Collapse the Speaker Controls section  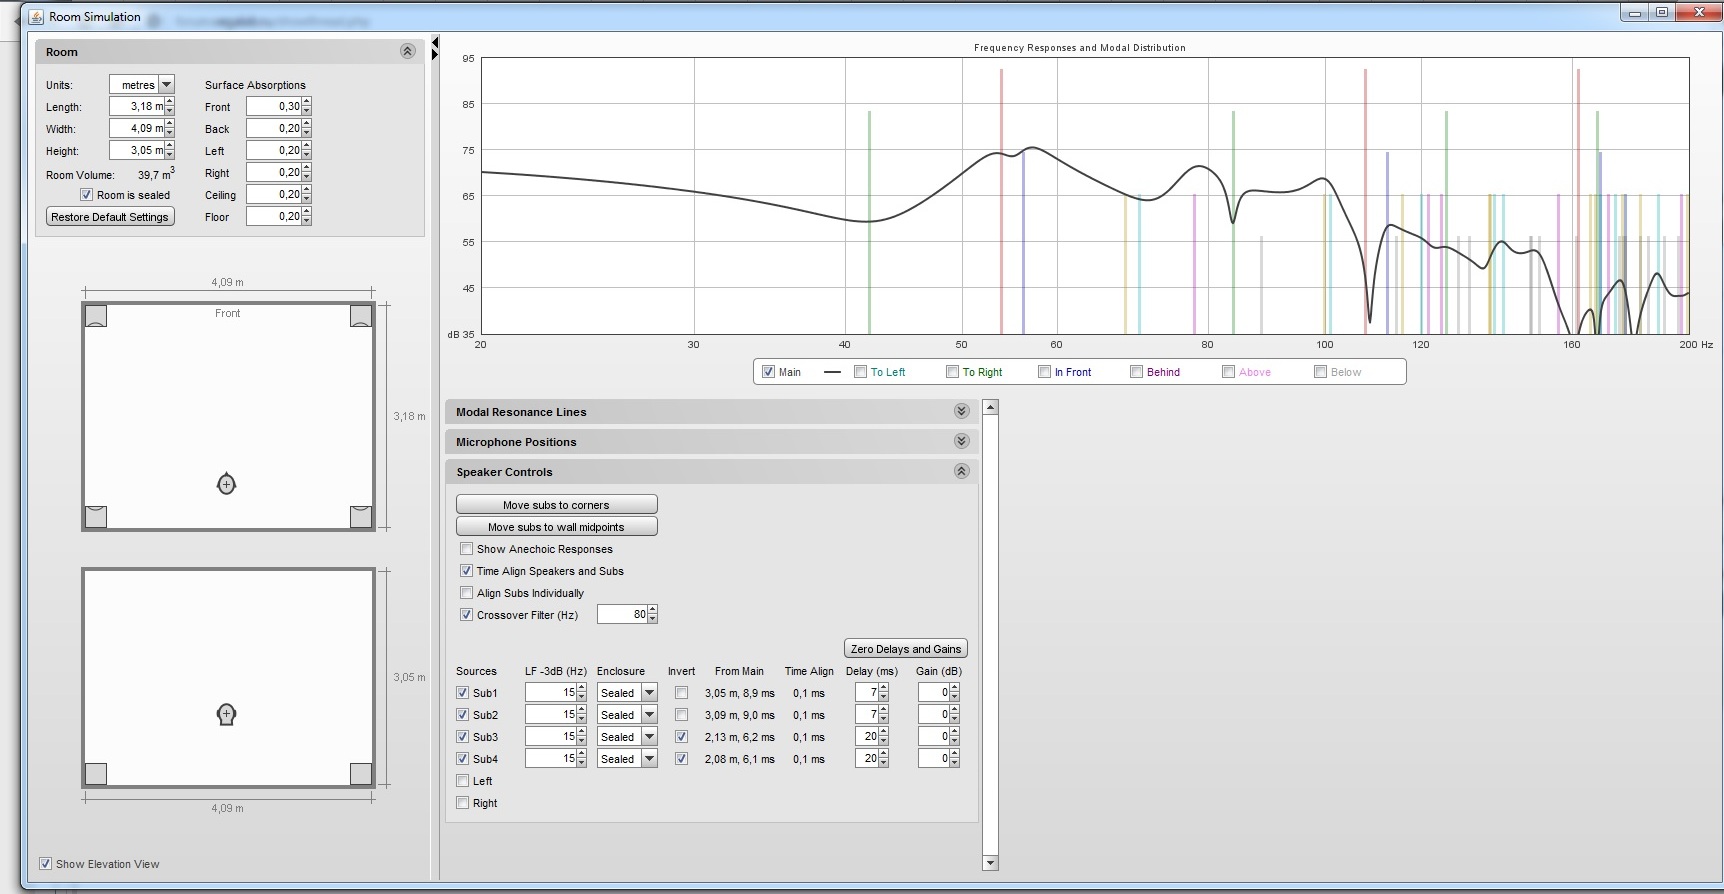[961, 472]
